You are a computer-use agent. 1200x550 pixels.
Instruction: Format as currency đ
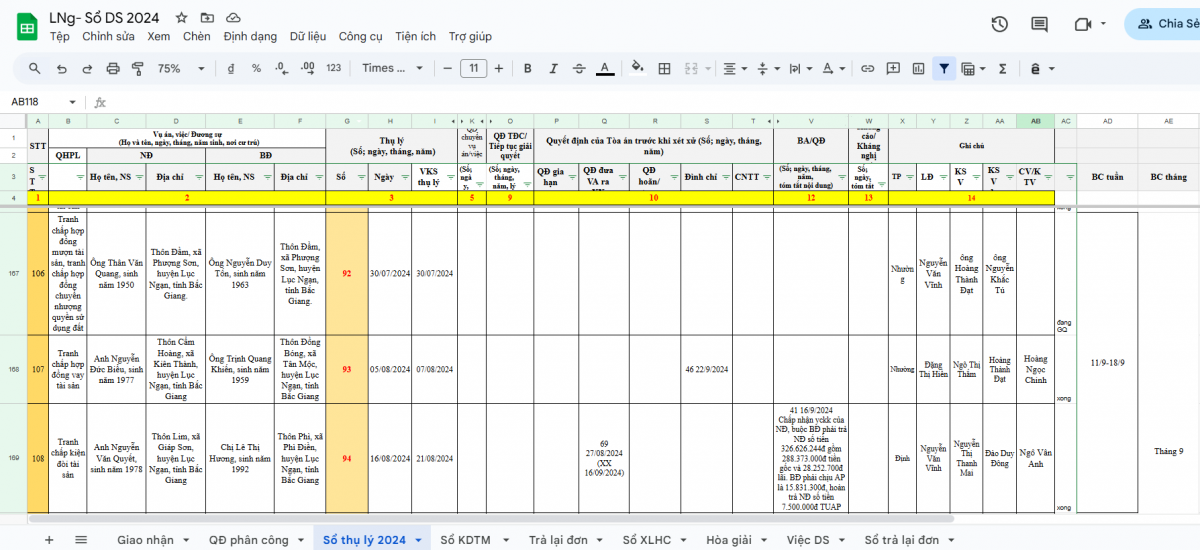click(232, 68)
